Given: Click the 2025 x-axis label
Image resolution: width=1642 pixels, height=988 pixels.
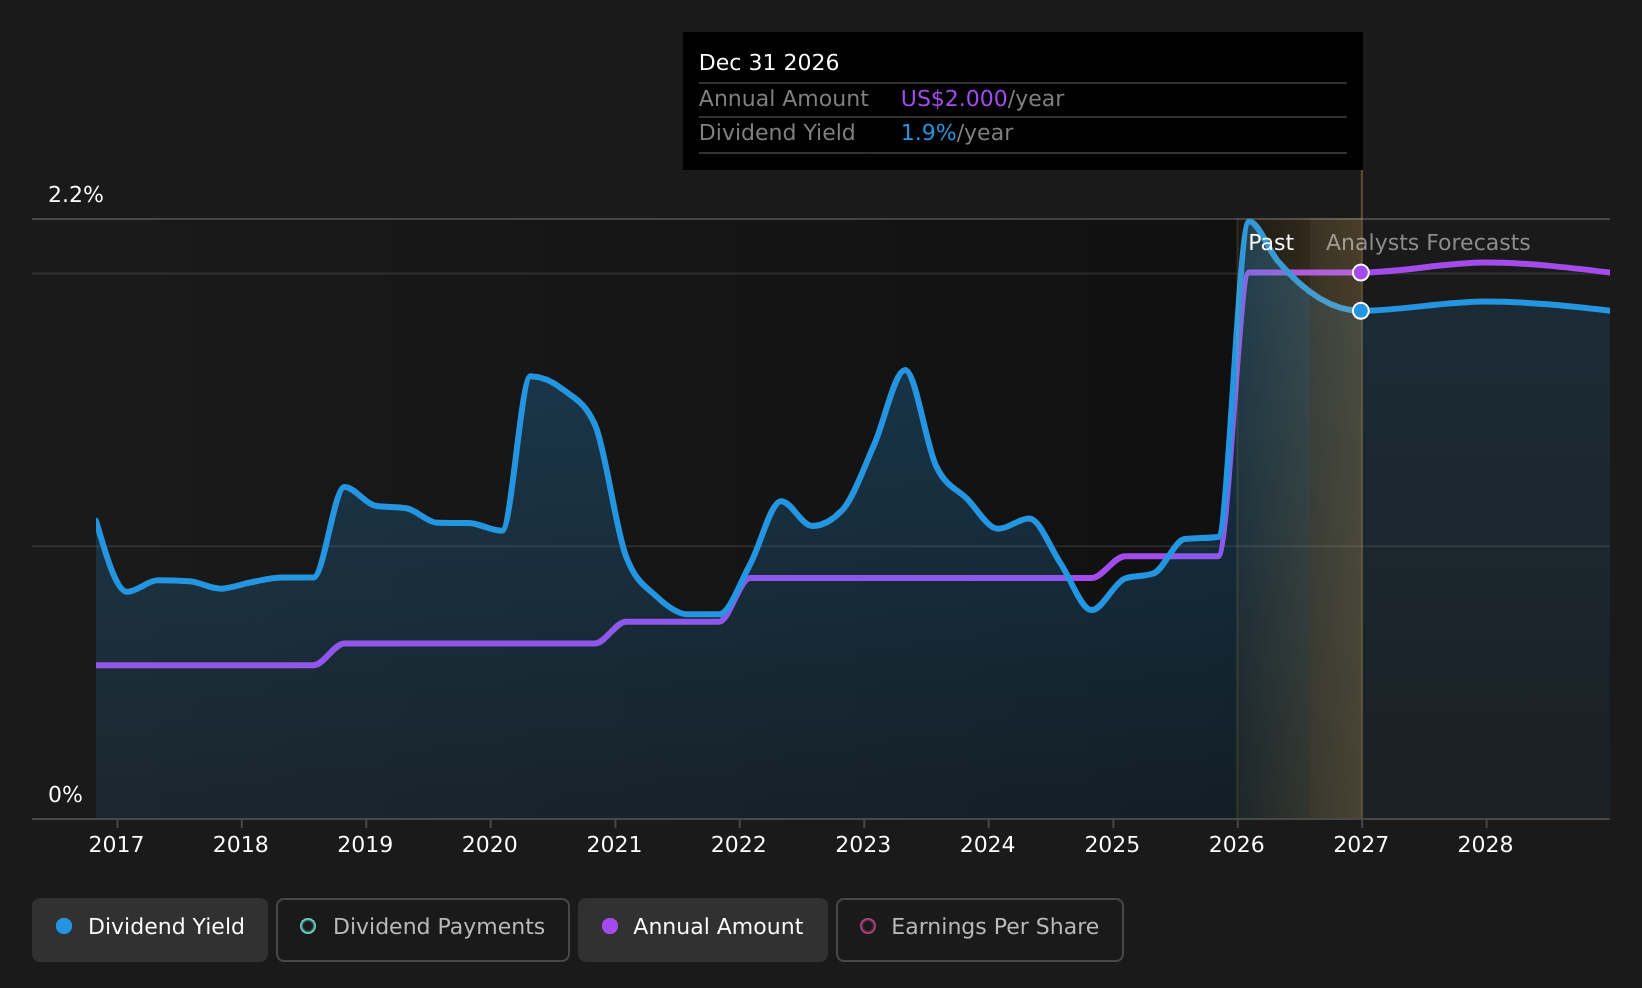Looking at the screenshot, I should (x=1112, y=845).
